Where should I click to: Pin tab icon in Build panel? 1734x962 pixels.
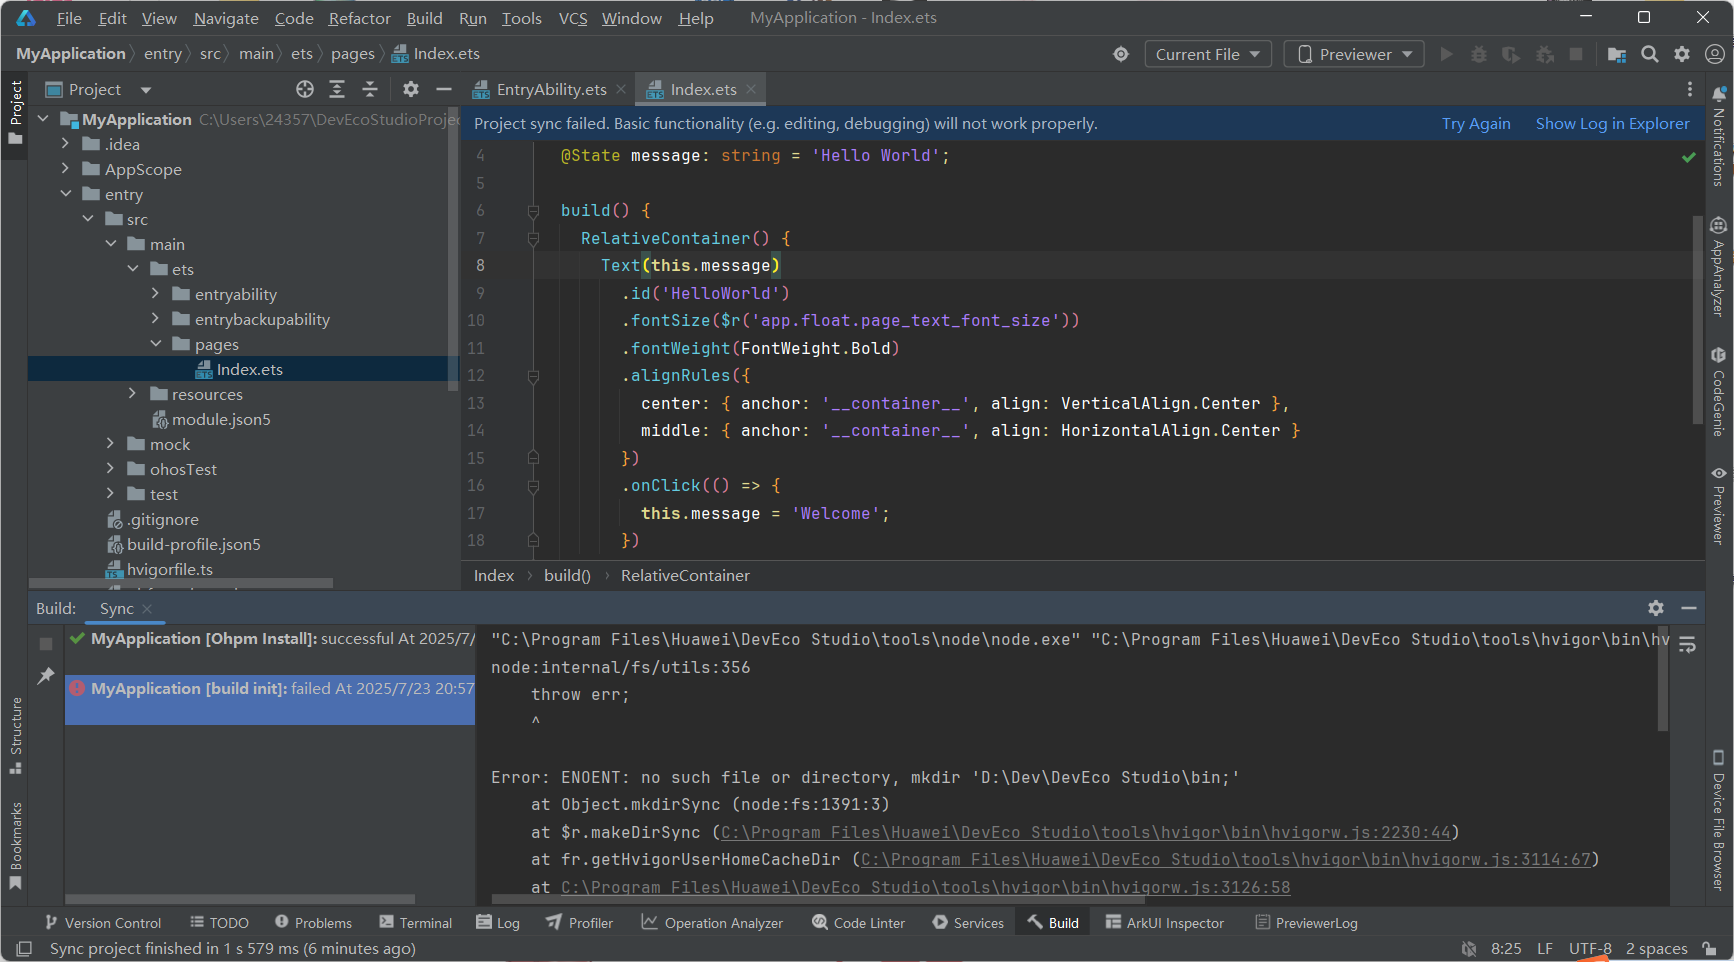point(45,676)
